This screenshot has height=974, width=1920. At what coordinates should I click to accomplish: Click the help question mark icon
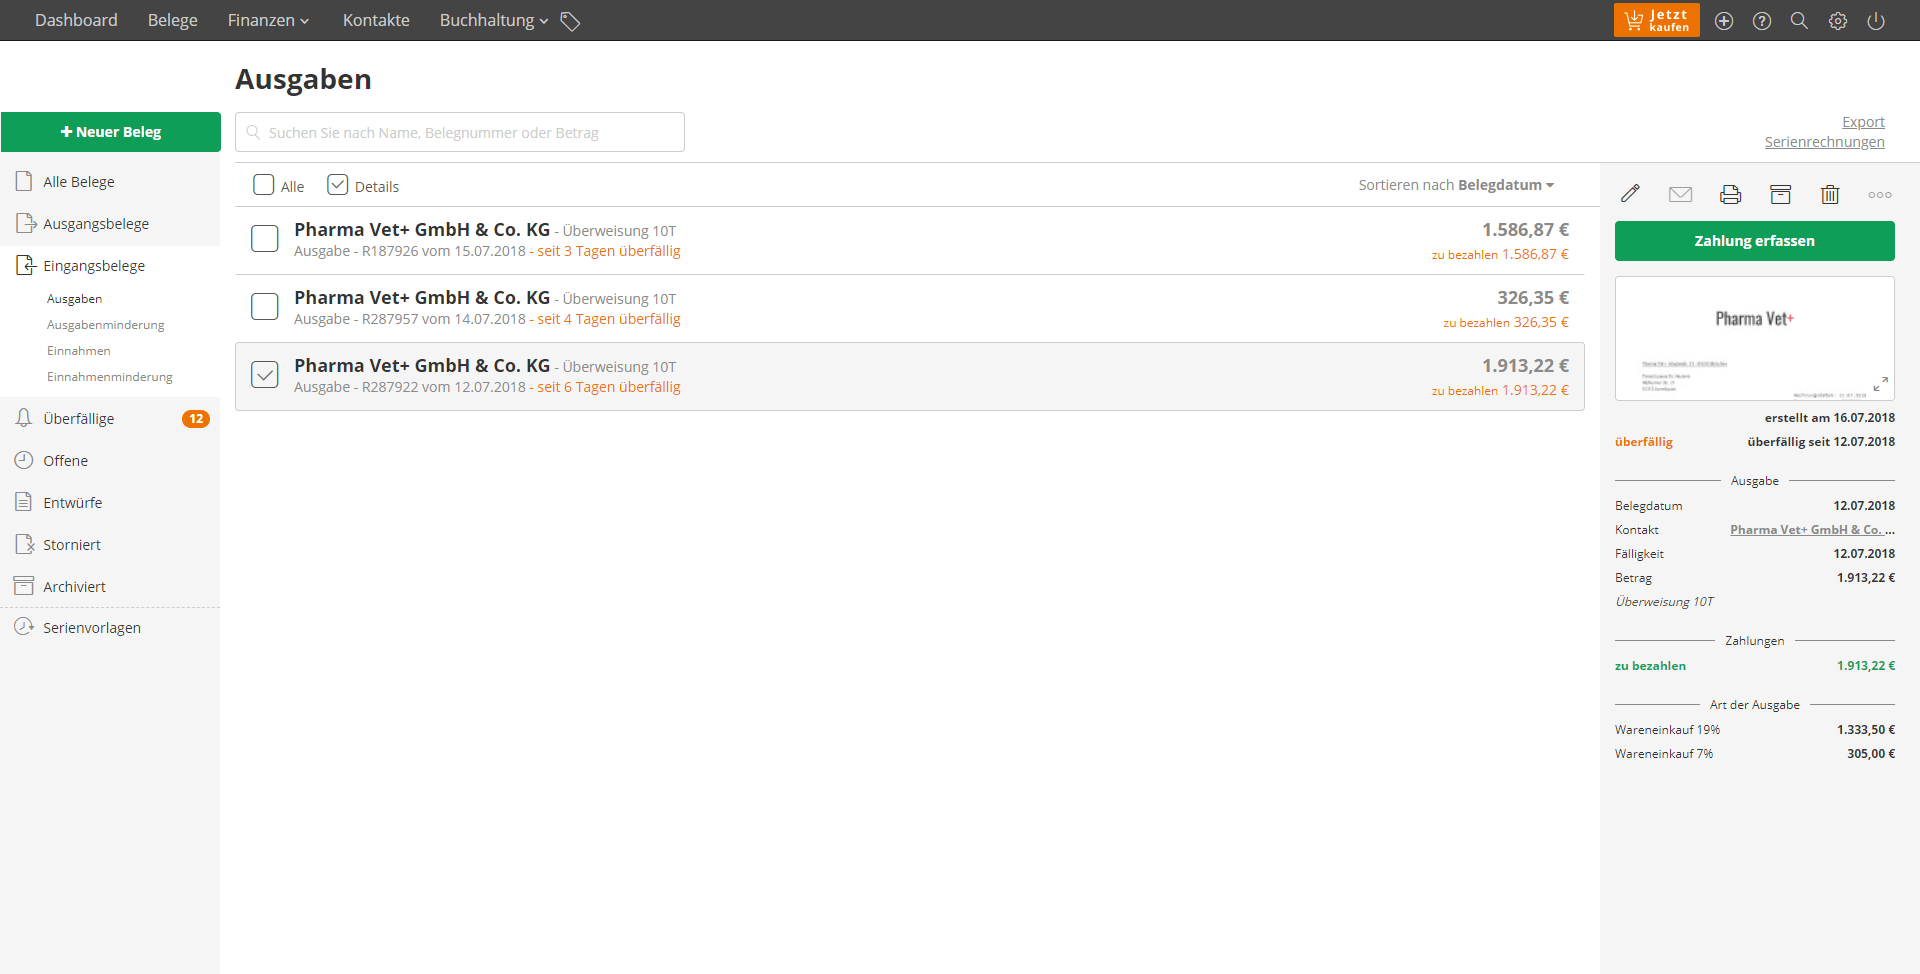[1761, 21]
